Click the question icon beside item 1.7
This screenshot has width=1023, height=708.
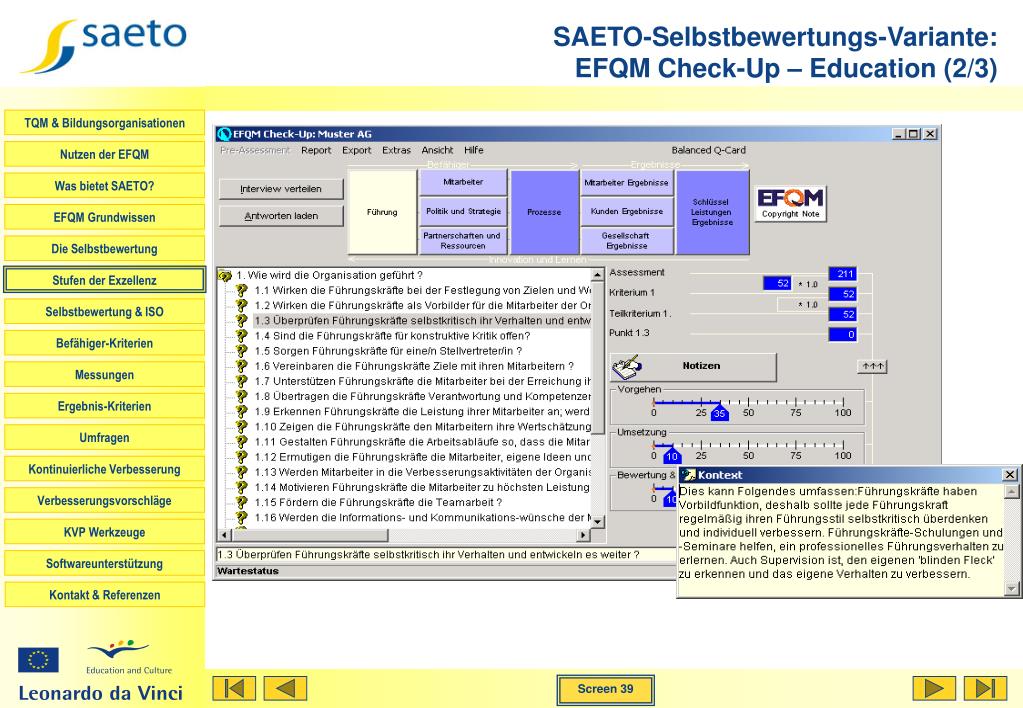click(x=241, y=381)
